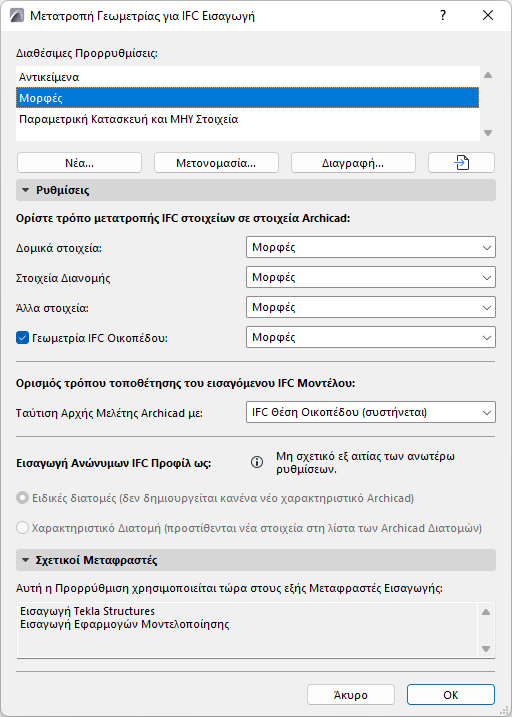
Task: Click the question mark help icon
Action: click(x=443, y=16)
